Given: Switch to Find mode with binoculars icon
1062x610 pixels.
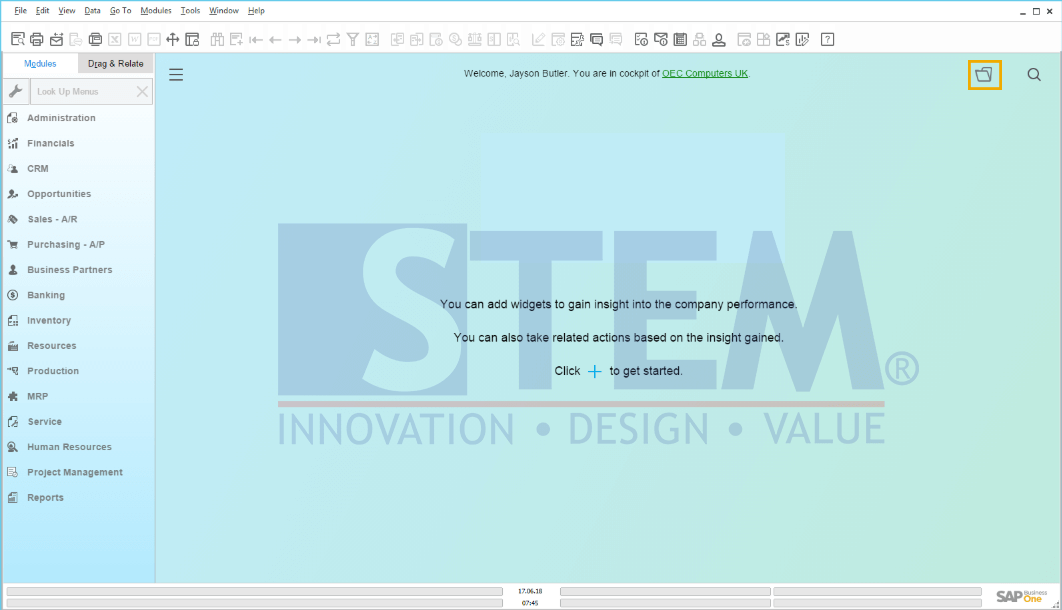Looking at the screenshot, I should [x=217, y=39].
